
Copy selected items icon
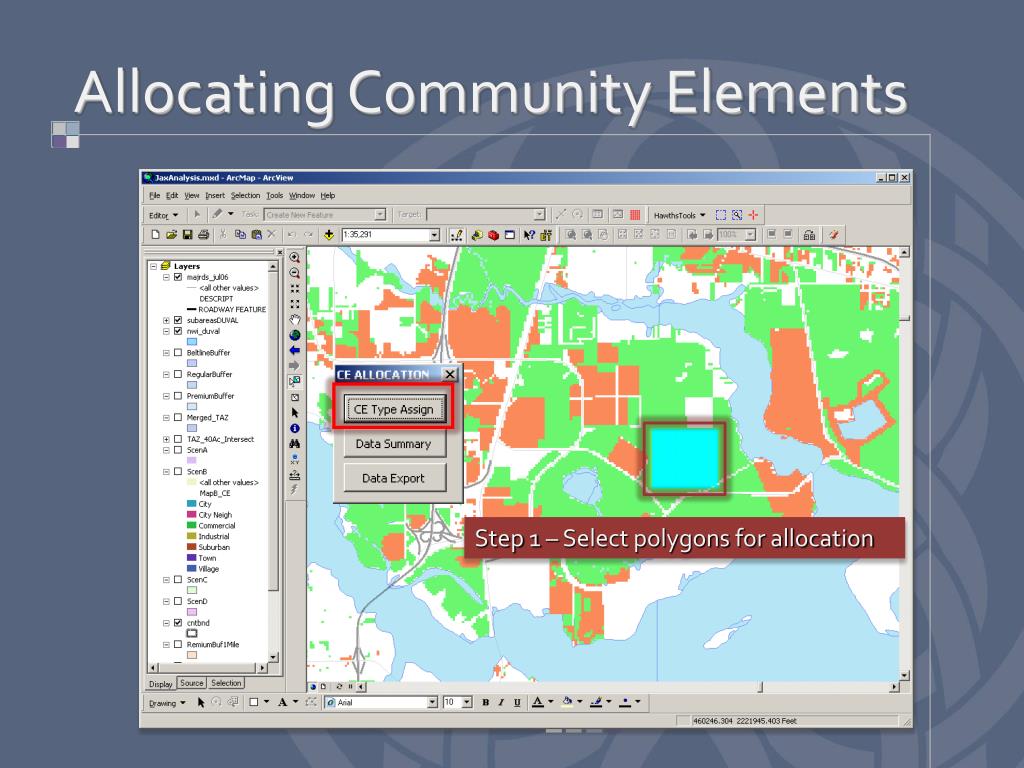(x=240, y=234)
